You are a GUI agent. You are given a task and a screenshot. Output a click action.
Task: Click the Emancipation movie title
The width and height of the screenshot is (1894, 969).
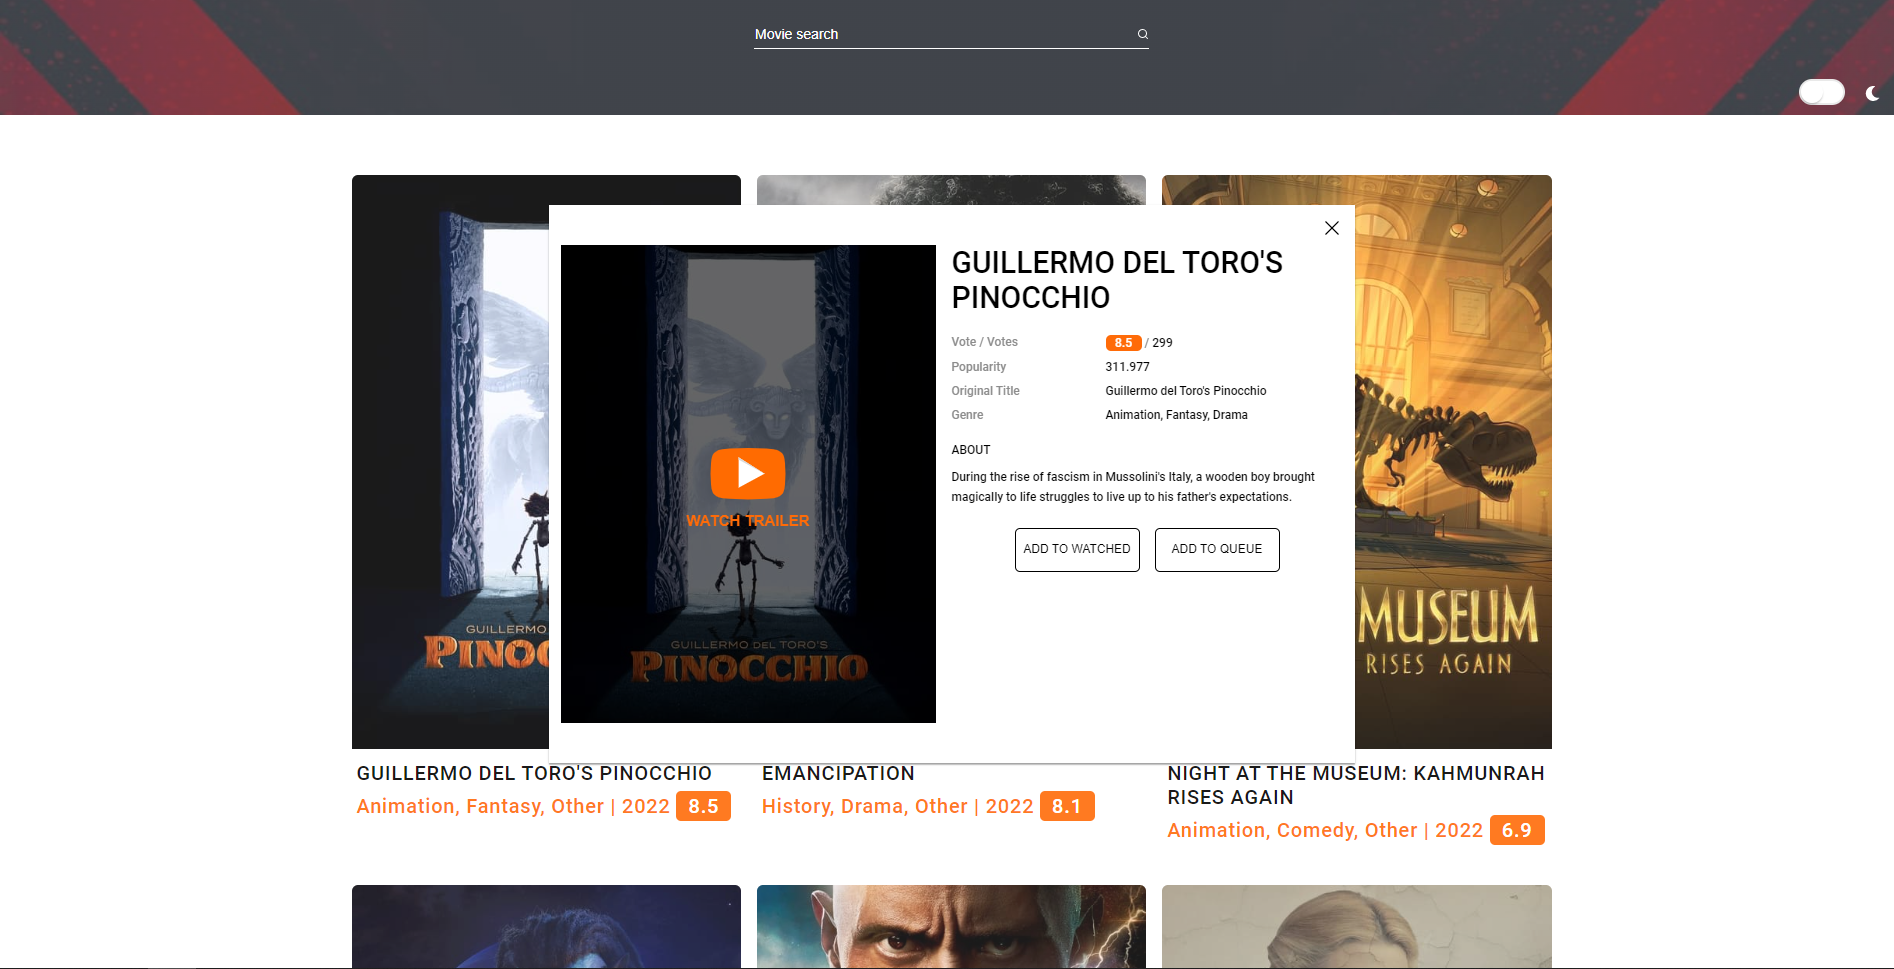(x=838, y=774)
